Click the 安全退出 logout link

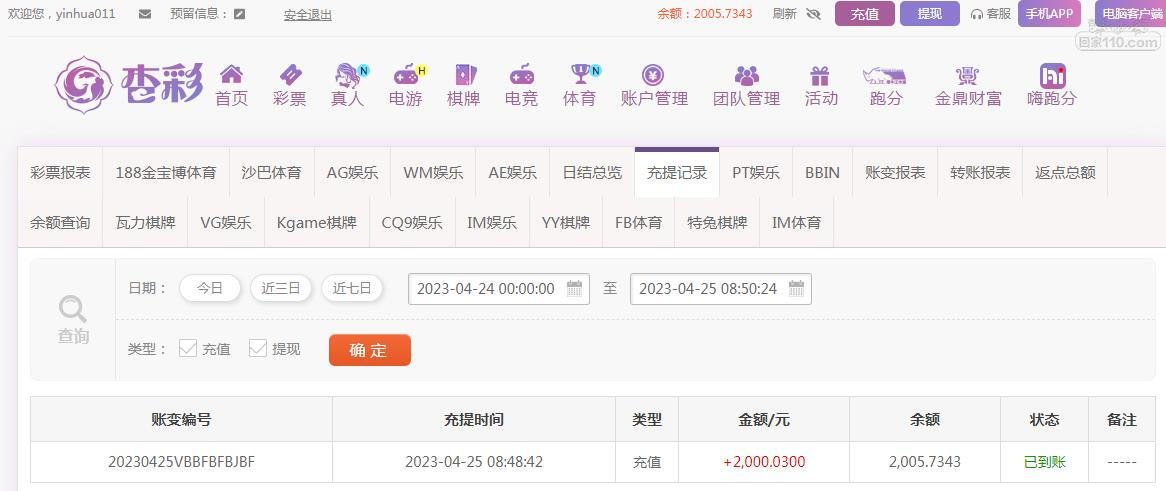[308, 14]
